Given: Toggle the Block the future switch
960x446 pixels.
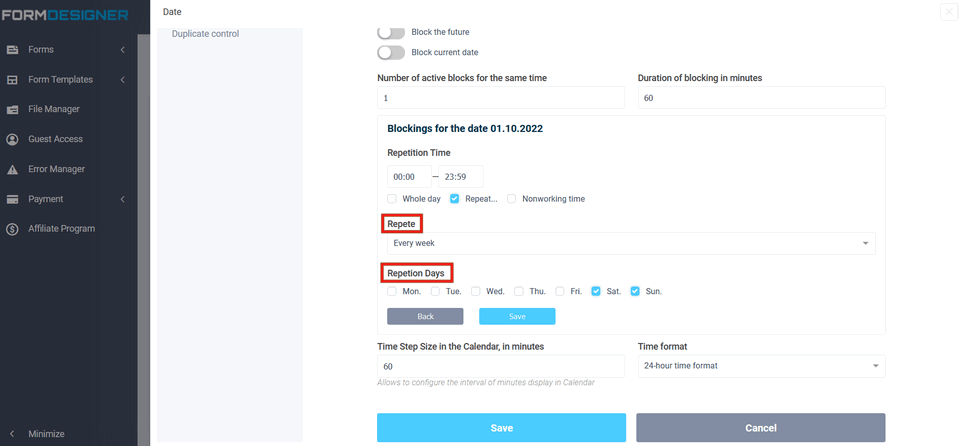Looking at the screenshot, I should click(391, 32).
